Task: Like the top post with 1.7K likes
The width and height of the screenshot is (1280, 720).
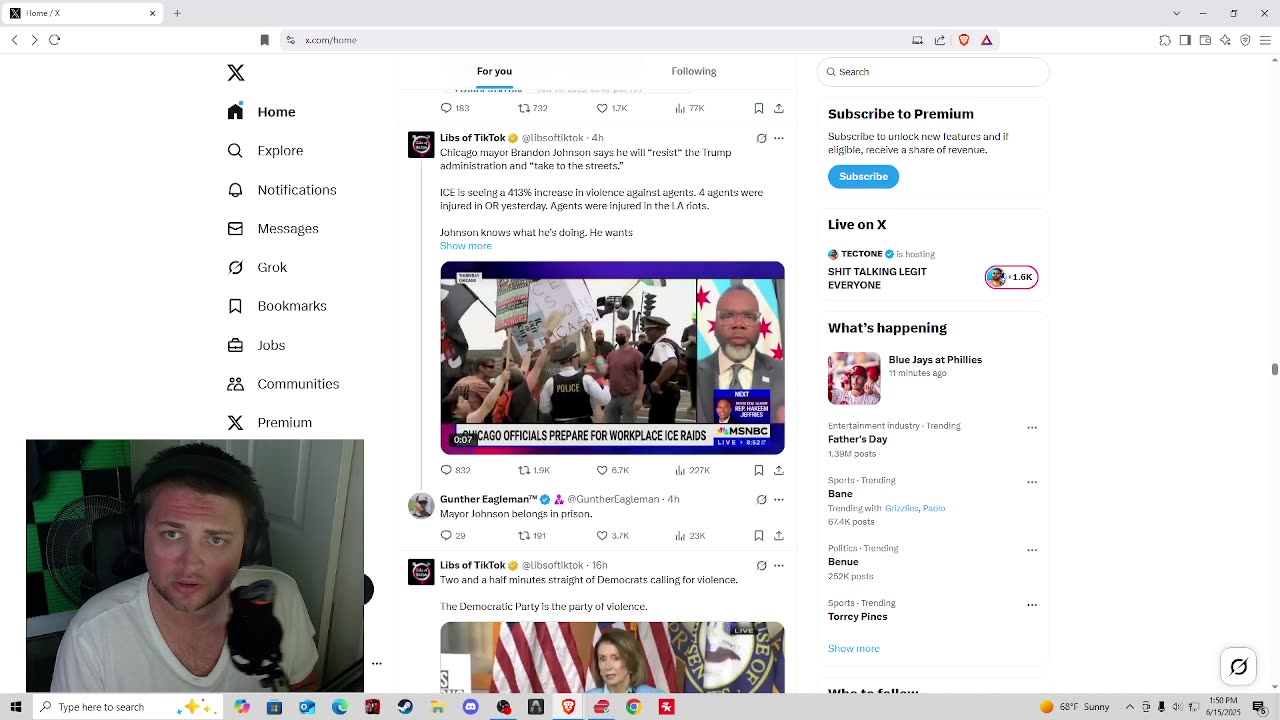Action: coord(612,108)
